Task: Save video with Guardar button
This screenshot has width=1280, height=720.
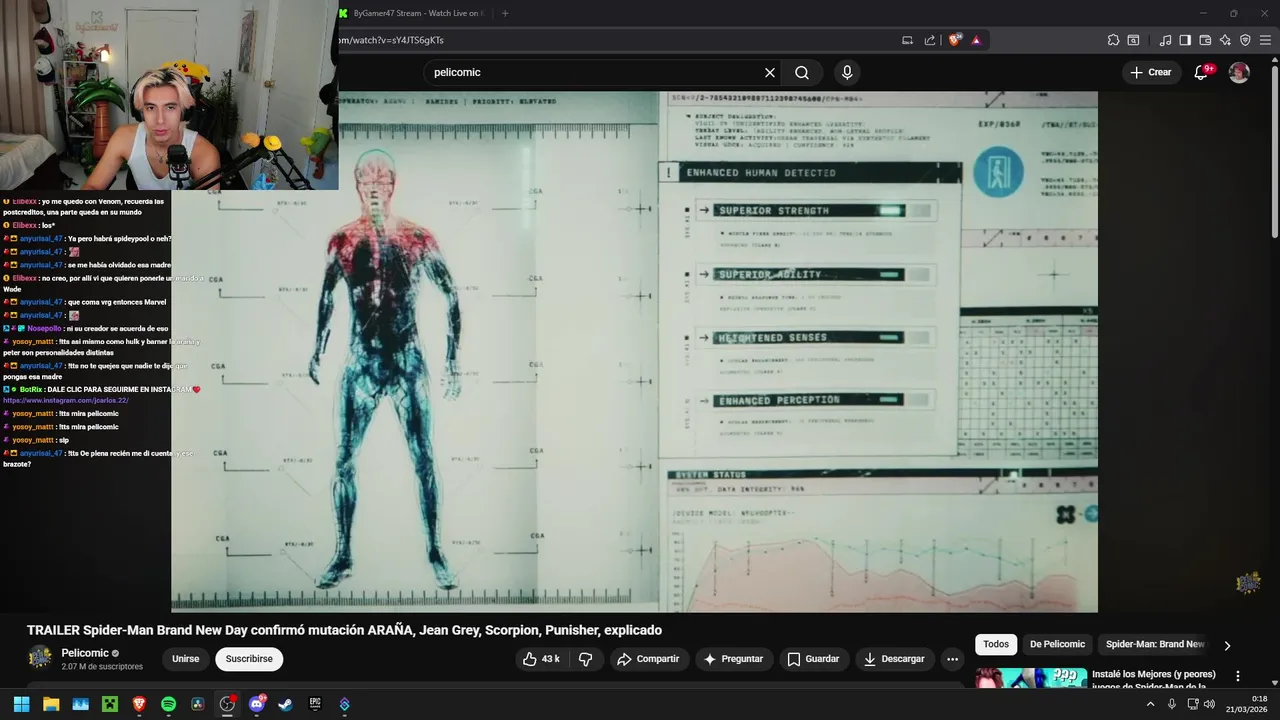Action: click(x=813, y=659)
